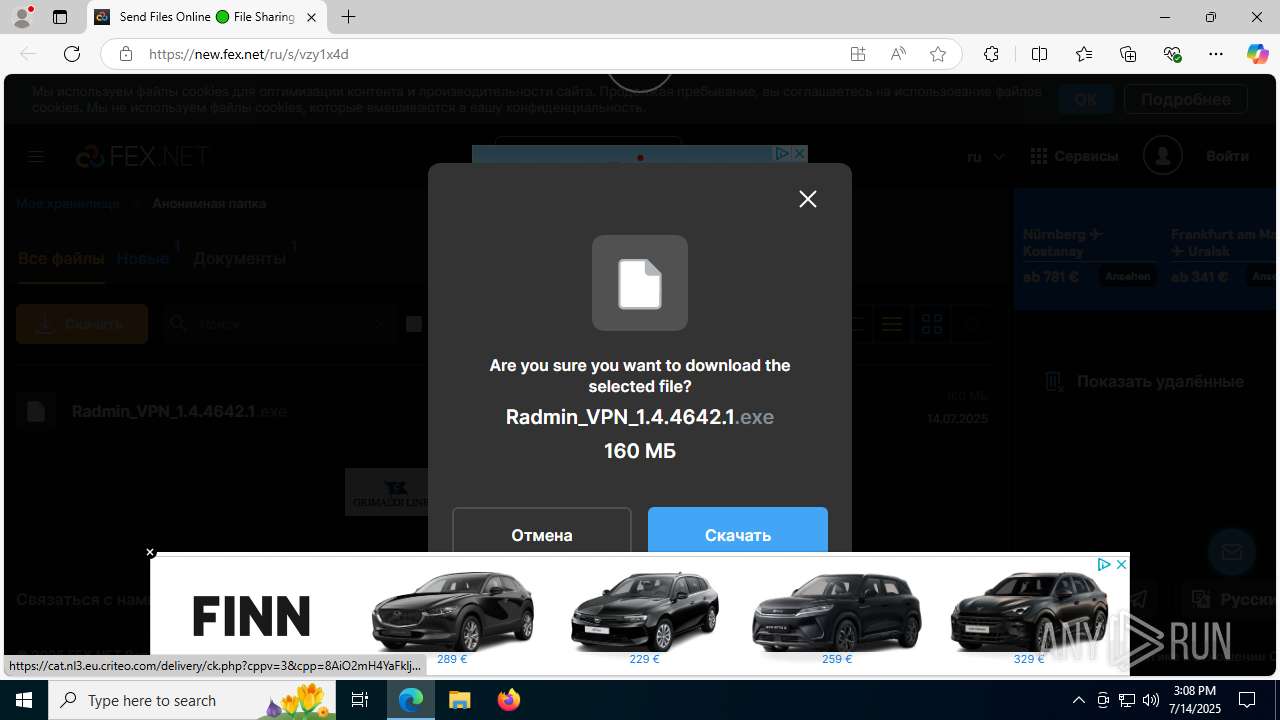Open the FEX.NET hamburger menu
The height and width of the screenshot is (720, 1280).
pyautogui.click(x=36, y=156)
